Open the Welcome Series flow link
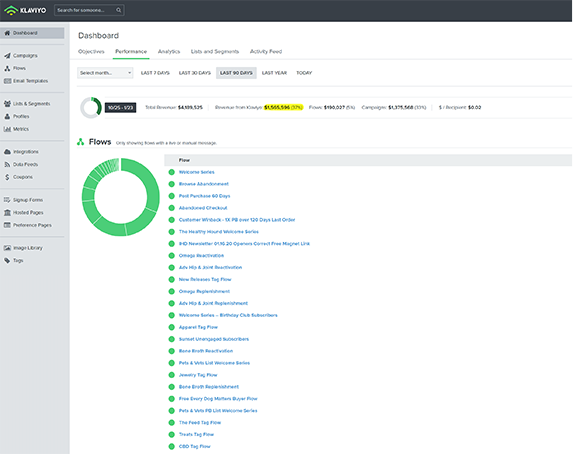Viewport: 573px width, 454px height. point(197,172)
